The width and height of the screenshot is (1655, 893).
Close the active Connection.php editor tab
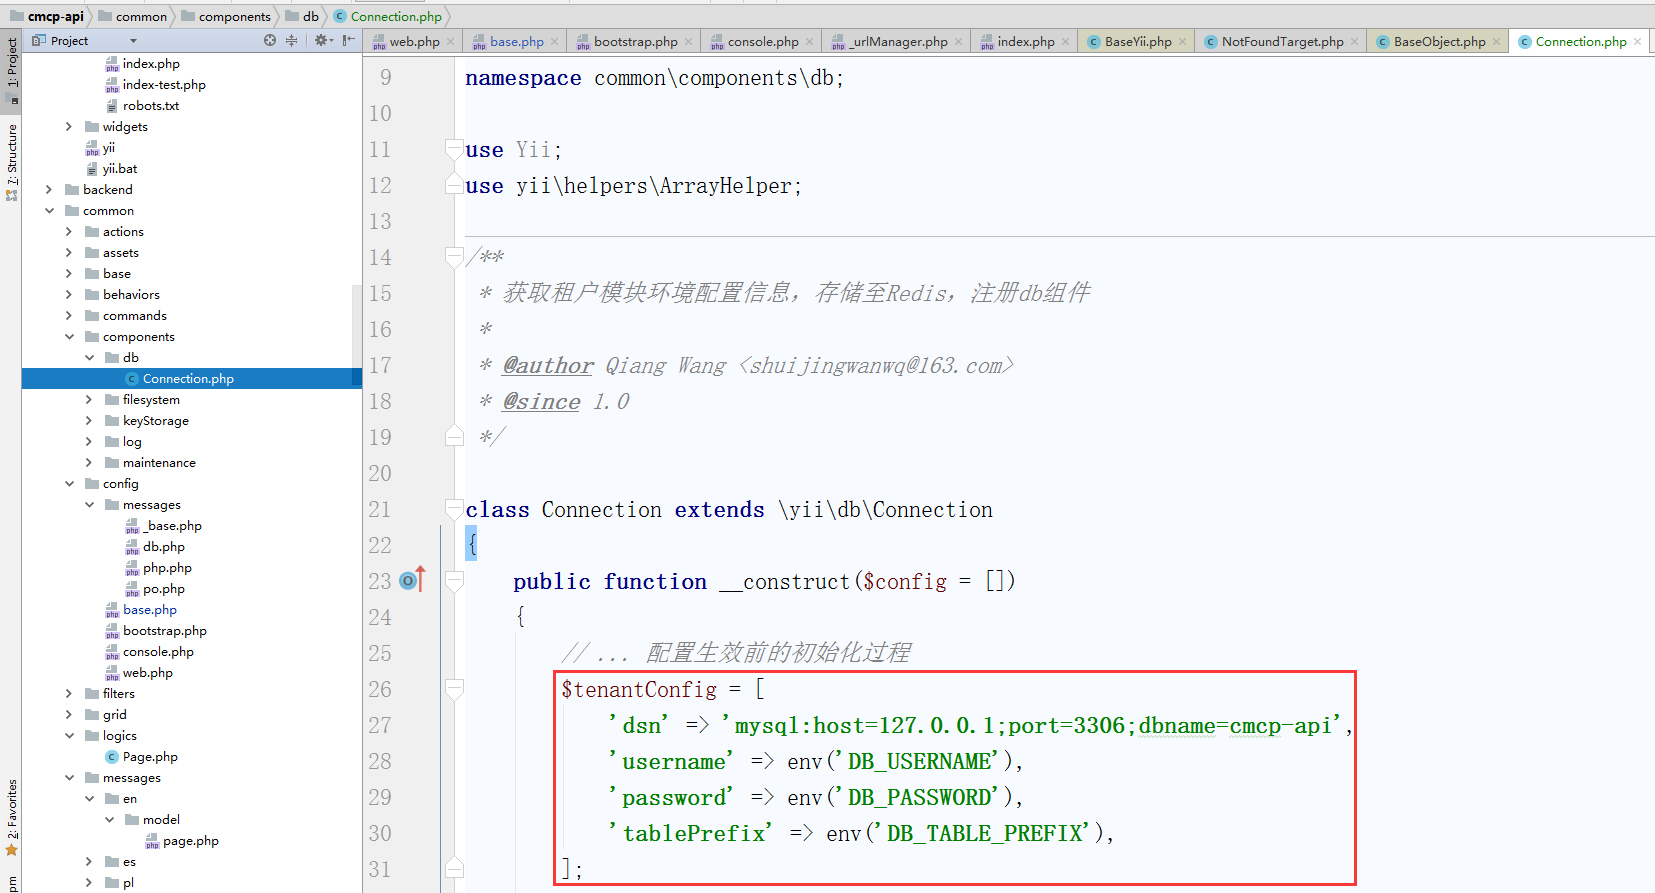pyautogui.click(x=1637, y=42)
